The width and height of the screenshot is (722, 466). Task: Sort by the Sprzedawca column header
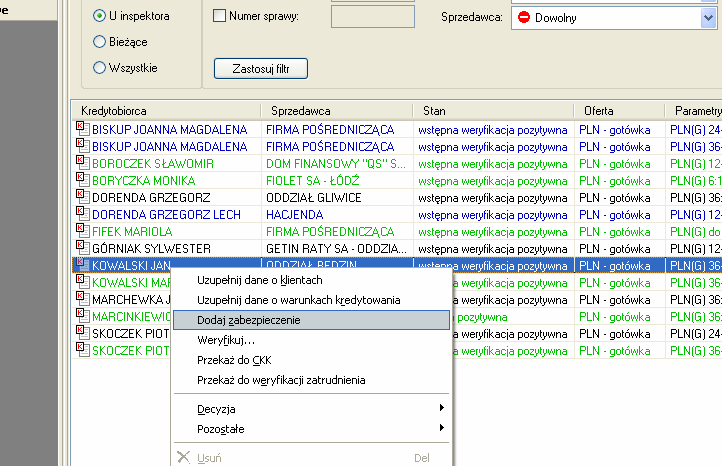337,111
